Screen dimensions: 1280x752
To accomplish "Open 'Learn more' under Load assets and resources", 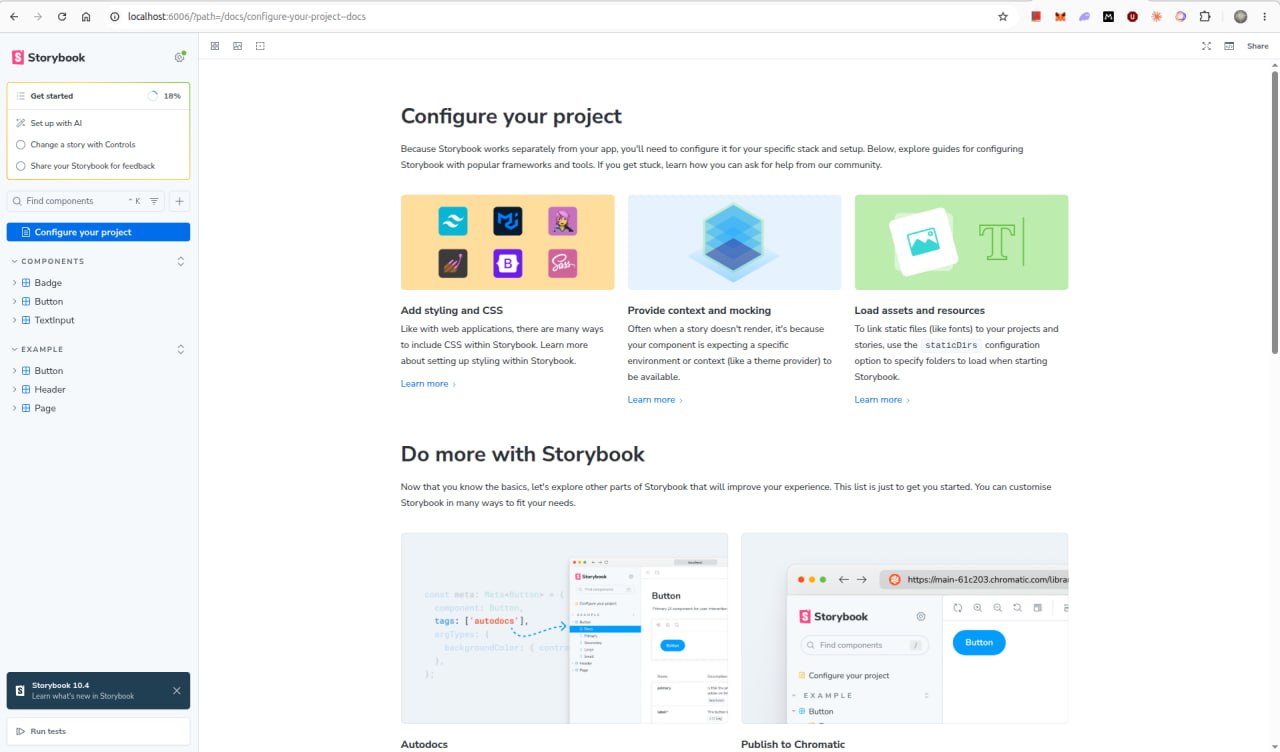I will 882,400.
